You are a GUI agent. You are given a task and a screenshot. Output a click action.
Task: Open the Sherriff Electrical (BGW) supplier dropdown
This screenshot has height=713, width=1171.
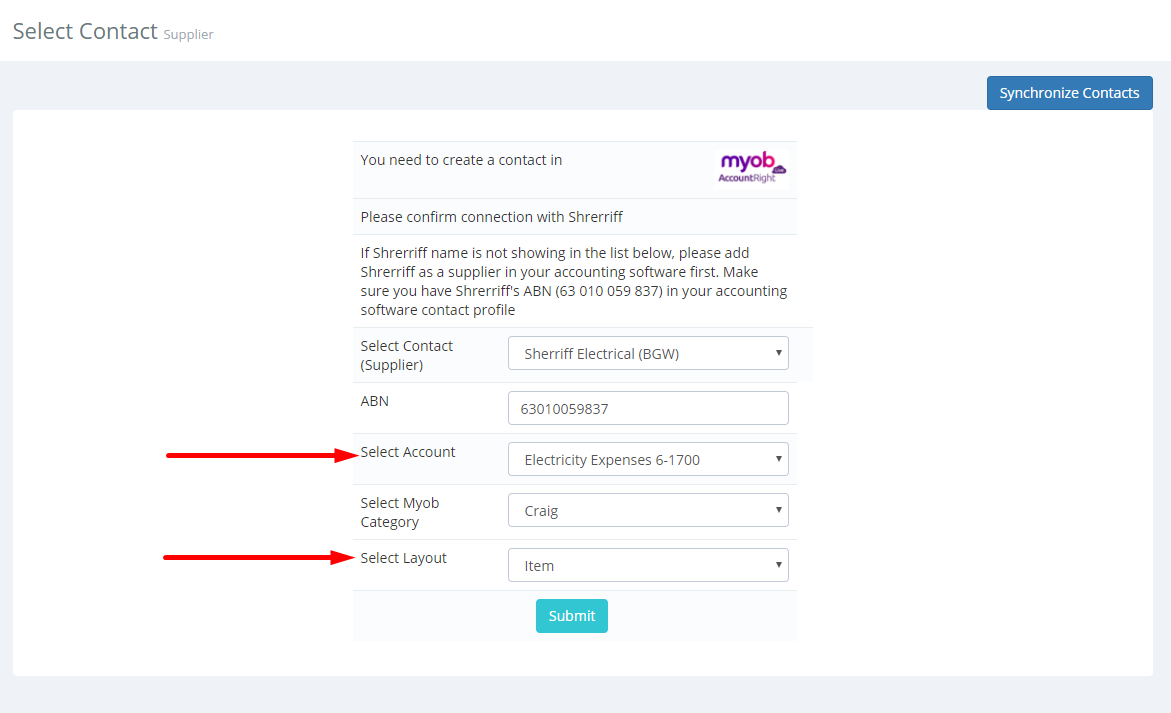(647, 353)
